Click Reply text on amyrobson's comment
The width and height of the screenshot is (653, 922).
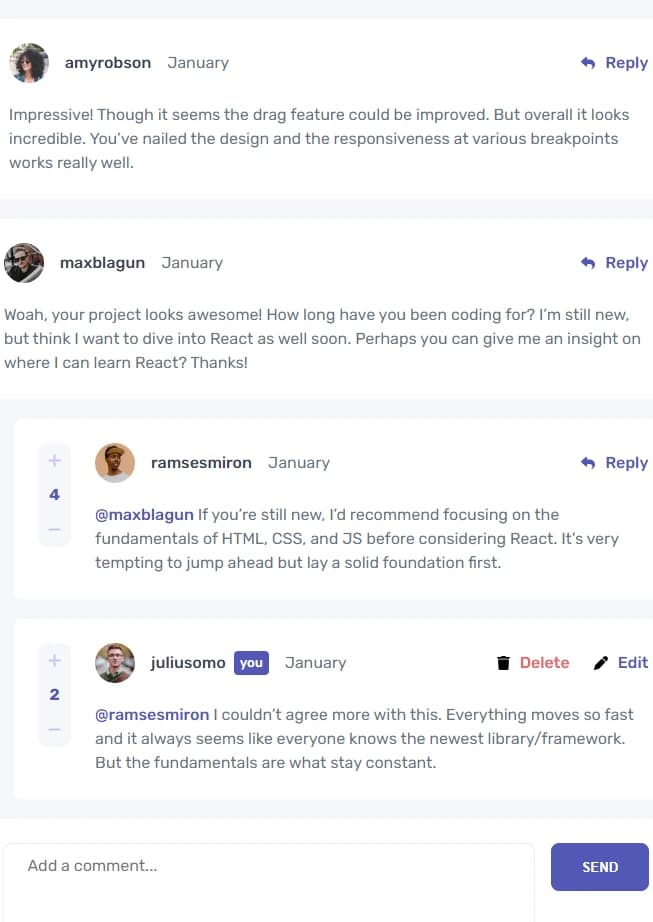click(627, 63)
